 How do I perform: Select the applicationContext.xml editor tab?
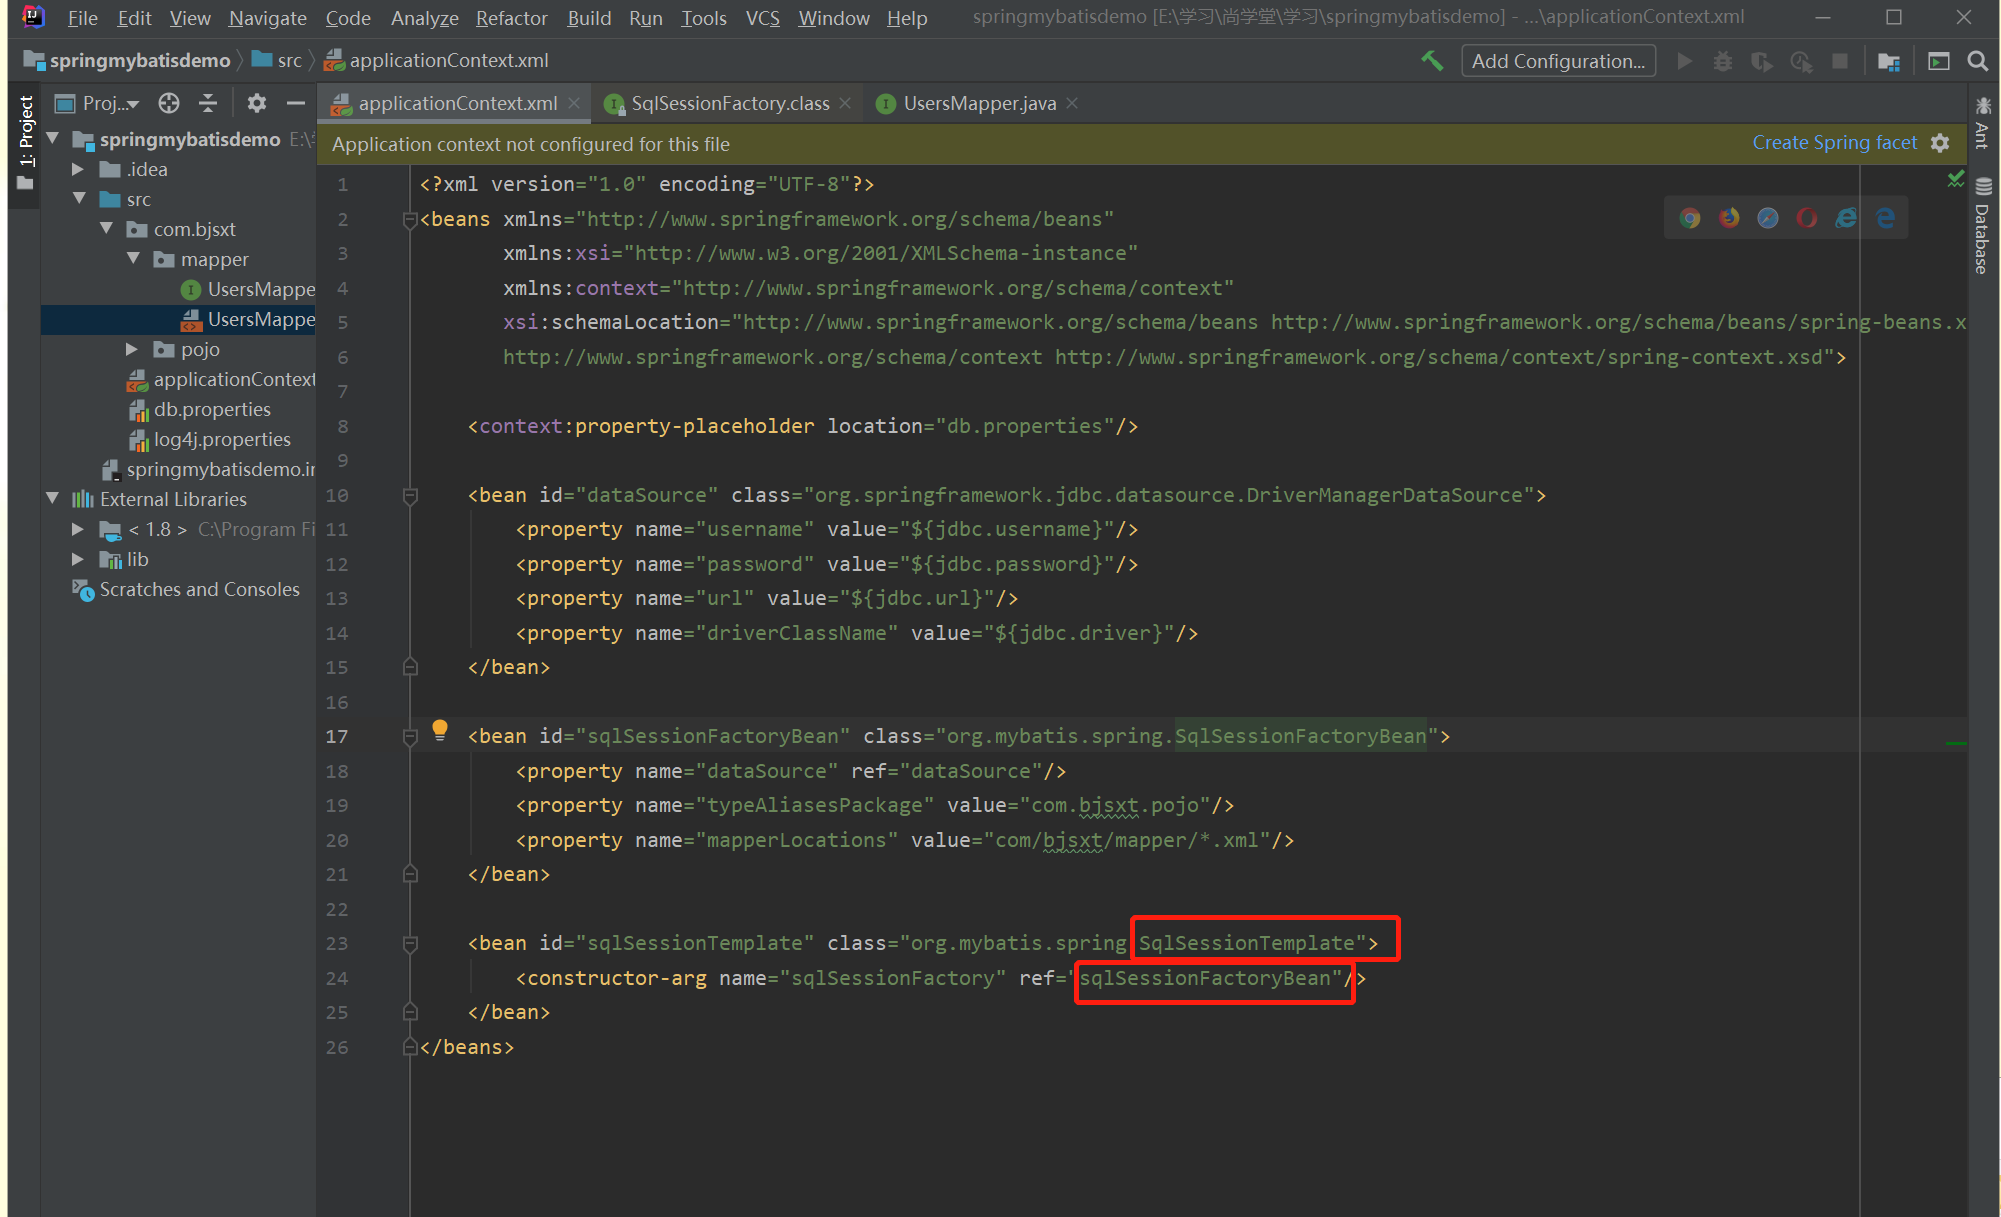point(457,103)
